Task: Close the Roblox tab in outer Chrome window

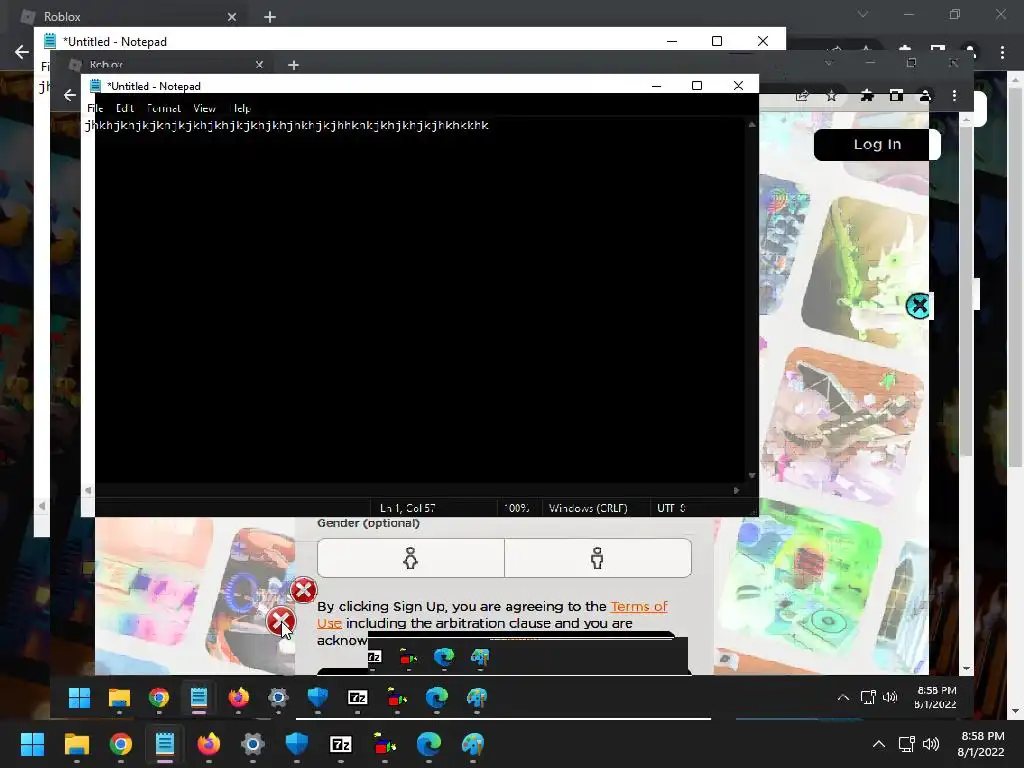Action: point(232,17)
